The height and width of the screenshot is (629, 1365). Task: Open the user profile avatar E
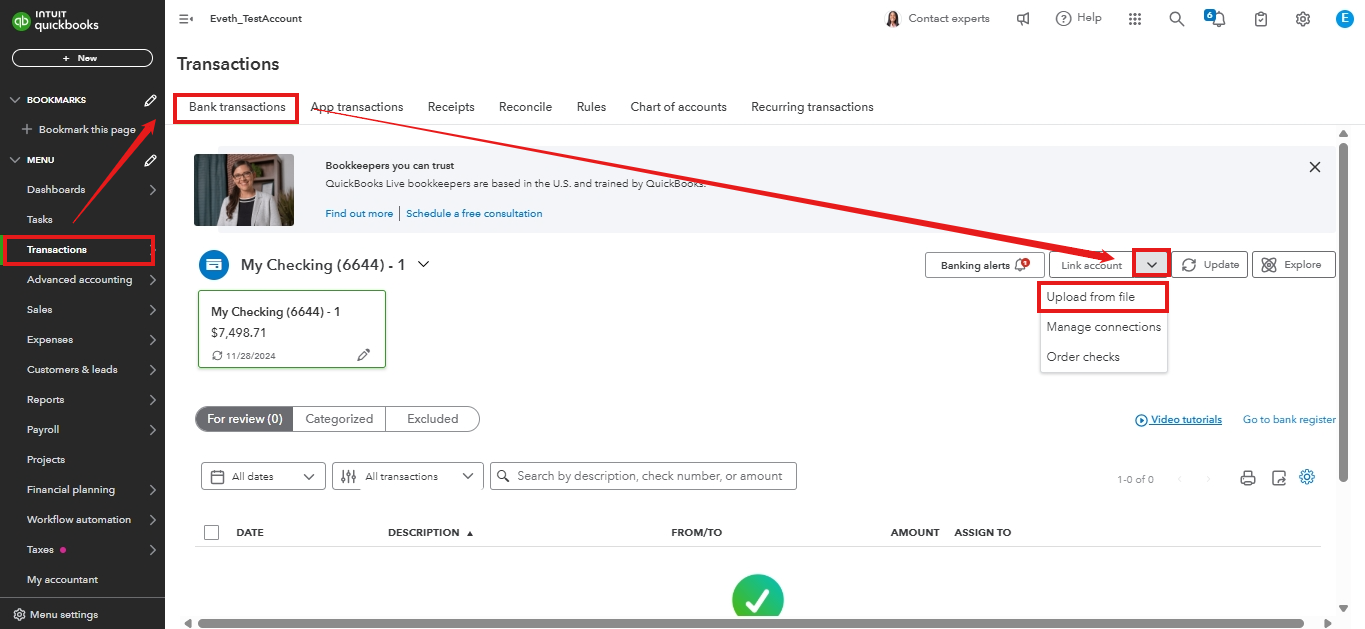point(1345,19)
